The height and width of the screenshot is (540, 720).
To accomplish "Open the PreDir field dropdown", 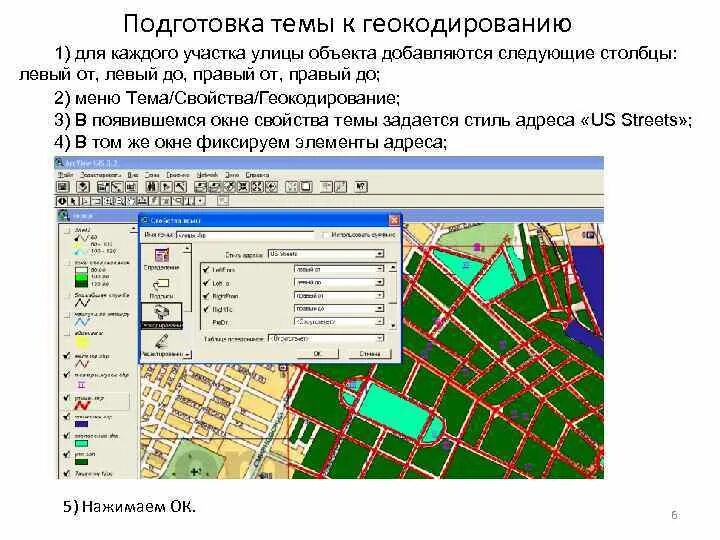I will tap(380, 322).
